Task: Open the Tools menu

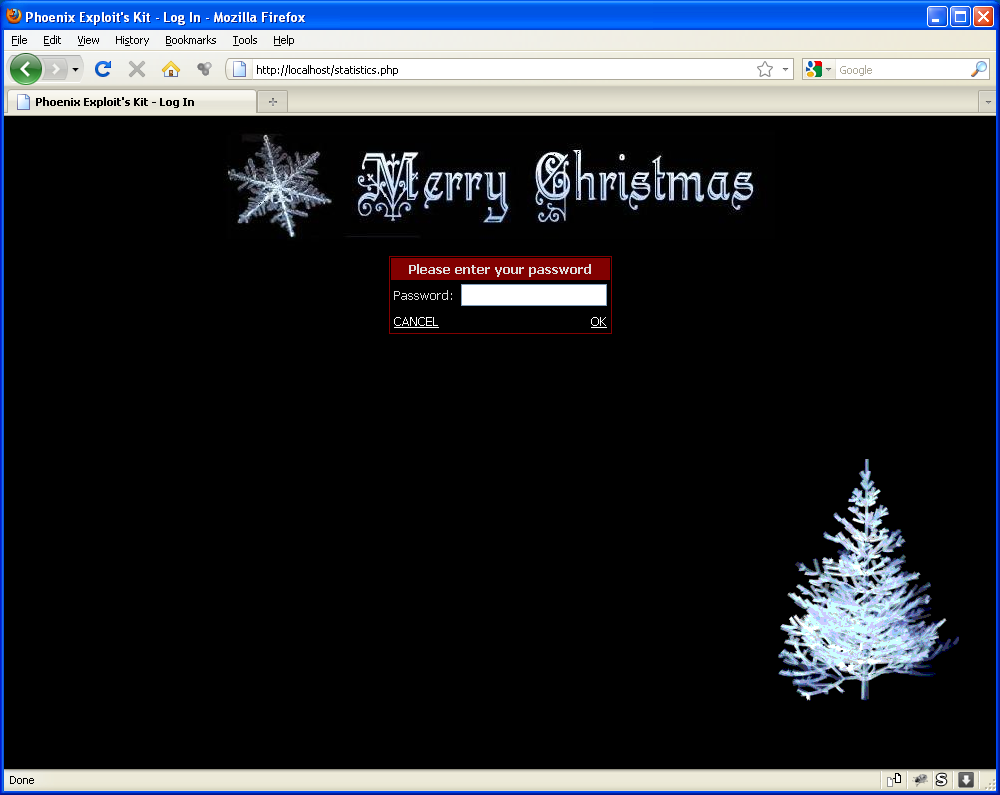Action: pos(244,40)
